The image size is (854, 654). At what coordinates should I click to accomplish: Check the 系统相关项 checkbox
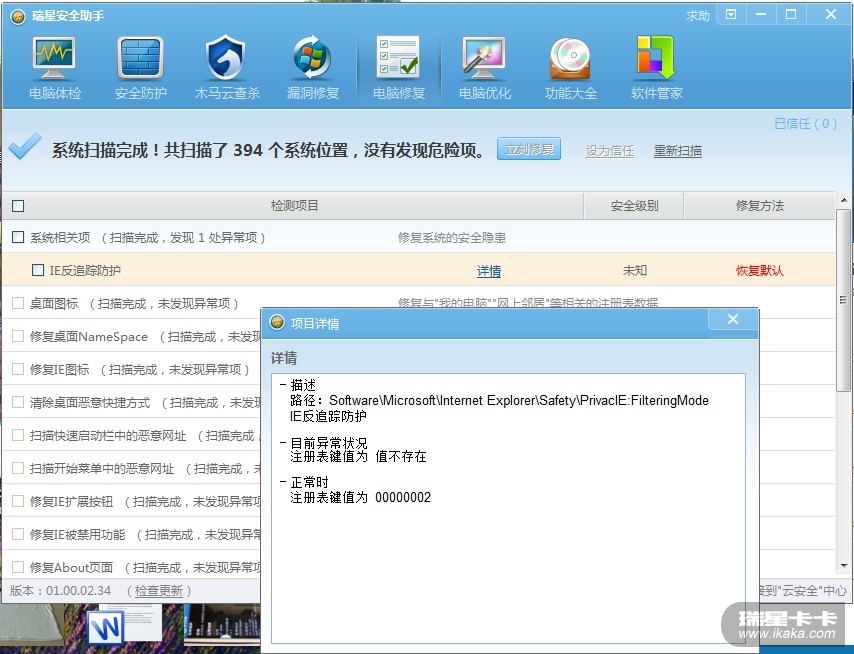(18, 237)
